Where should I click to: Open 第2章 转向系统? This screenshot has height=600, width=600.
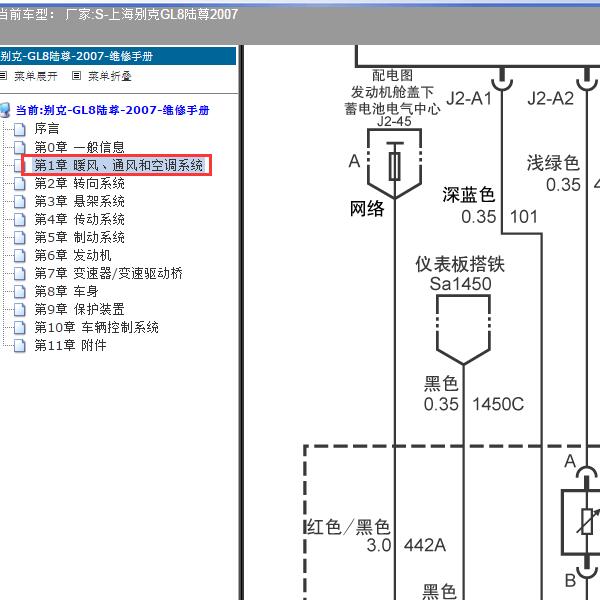80,183
